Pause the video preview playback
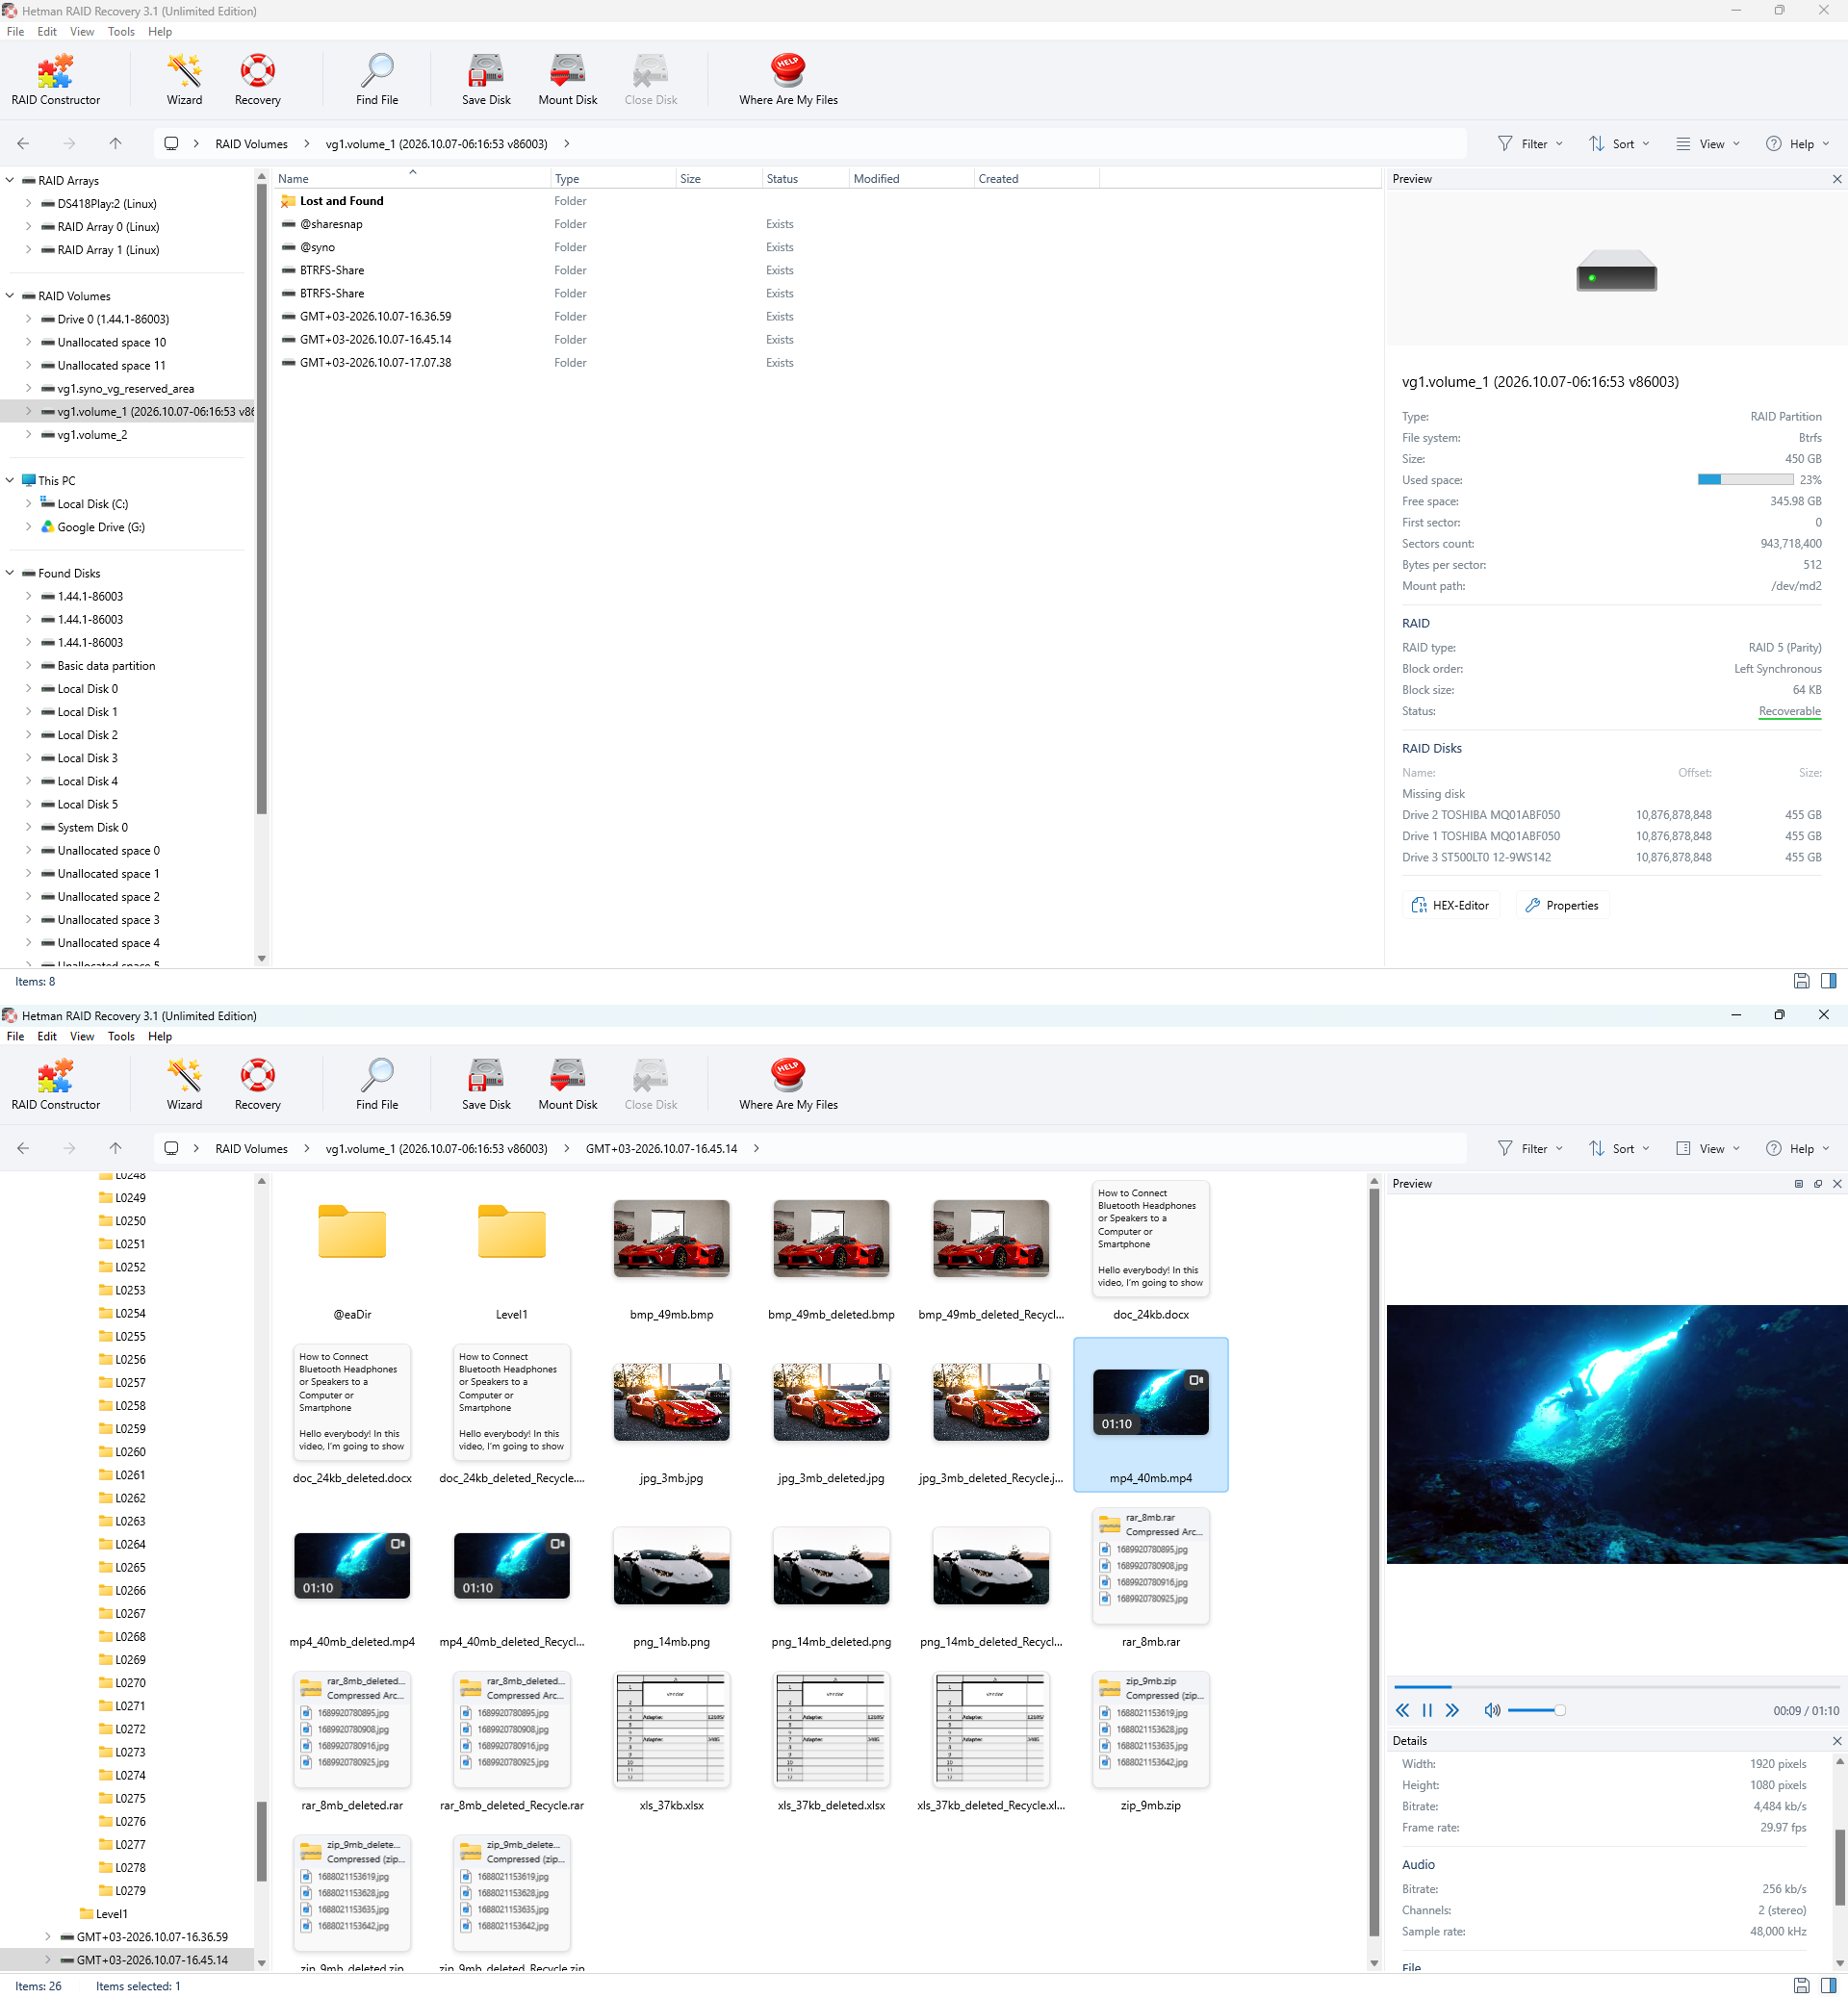 [1427, 1710]
